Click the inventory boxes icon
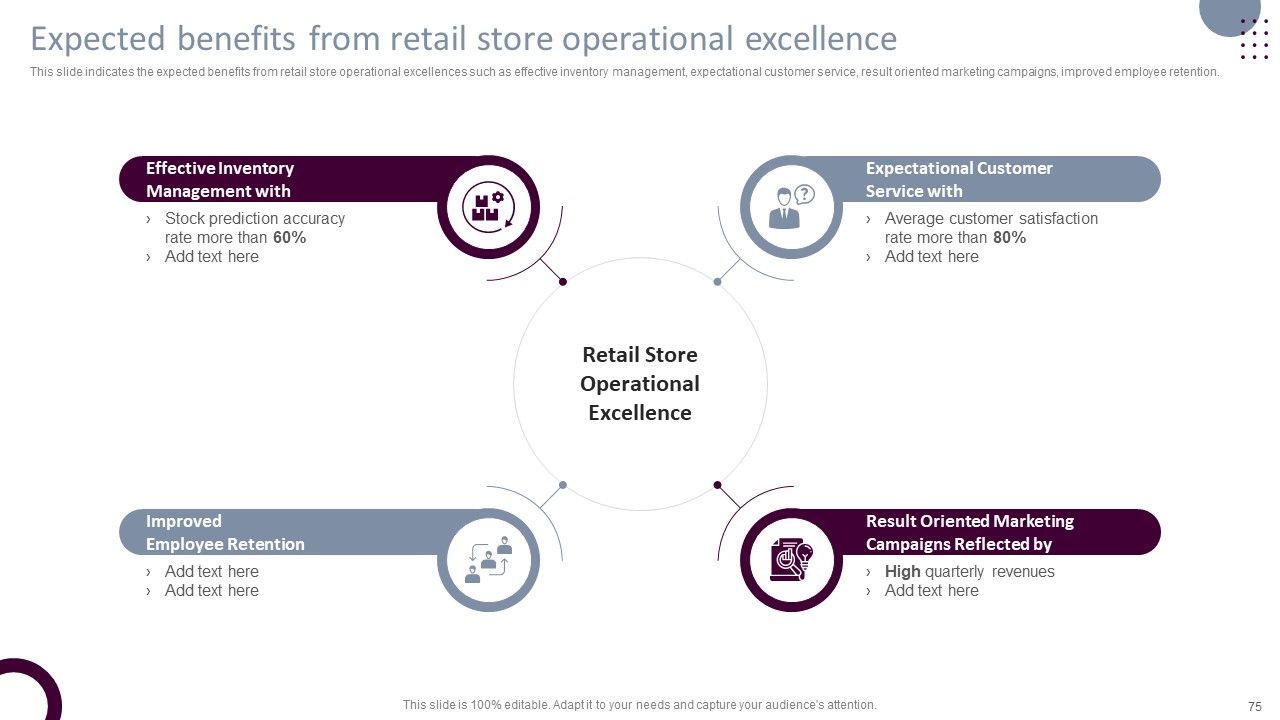Image resolution: width=1280 pixels, height=720 pixels. point(488,207)
